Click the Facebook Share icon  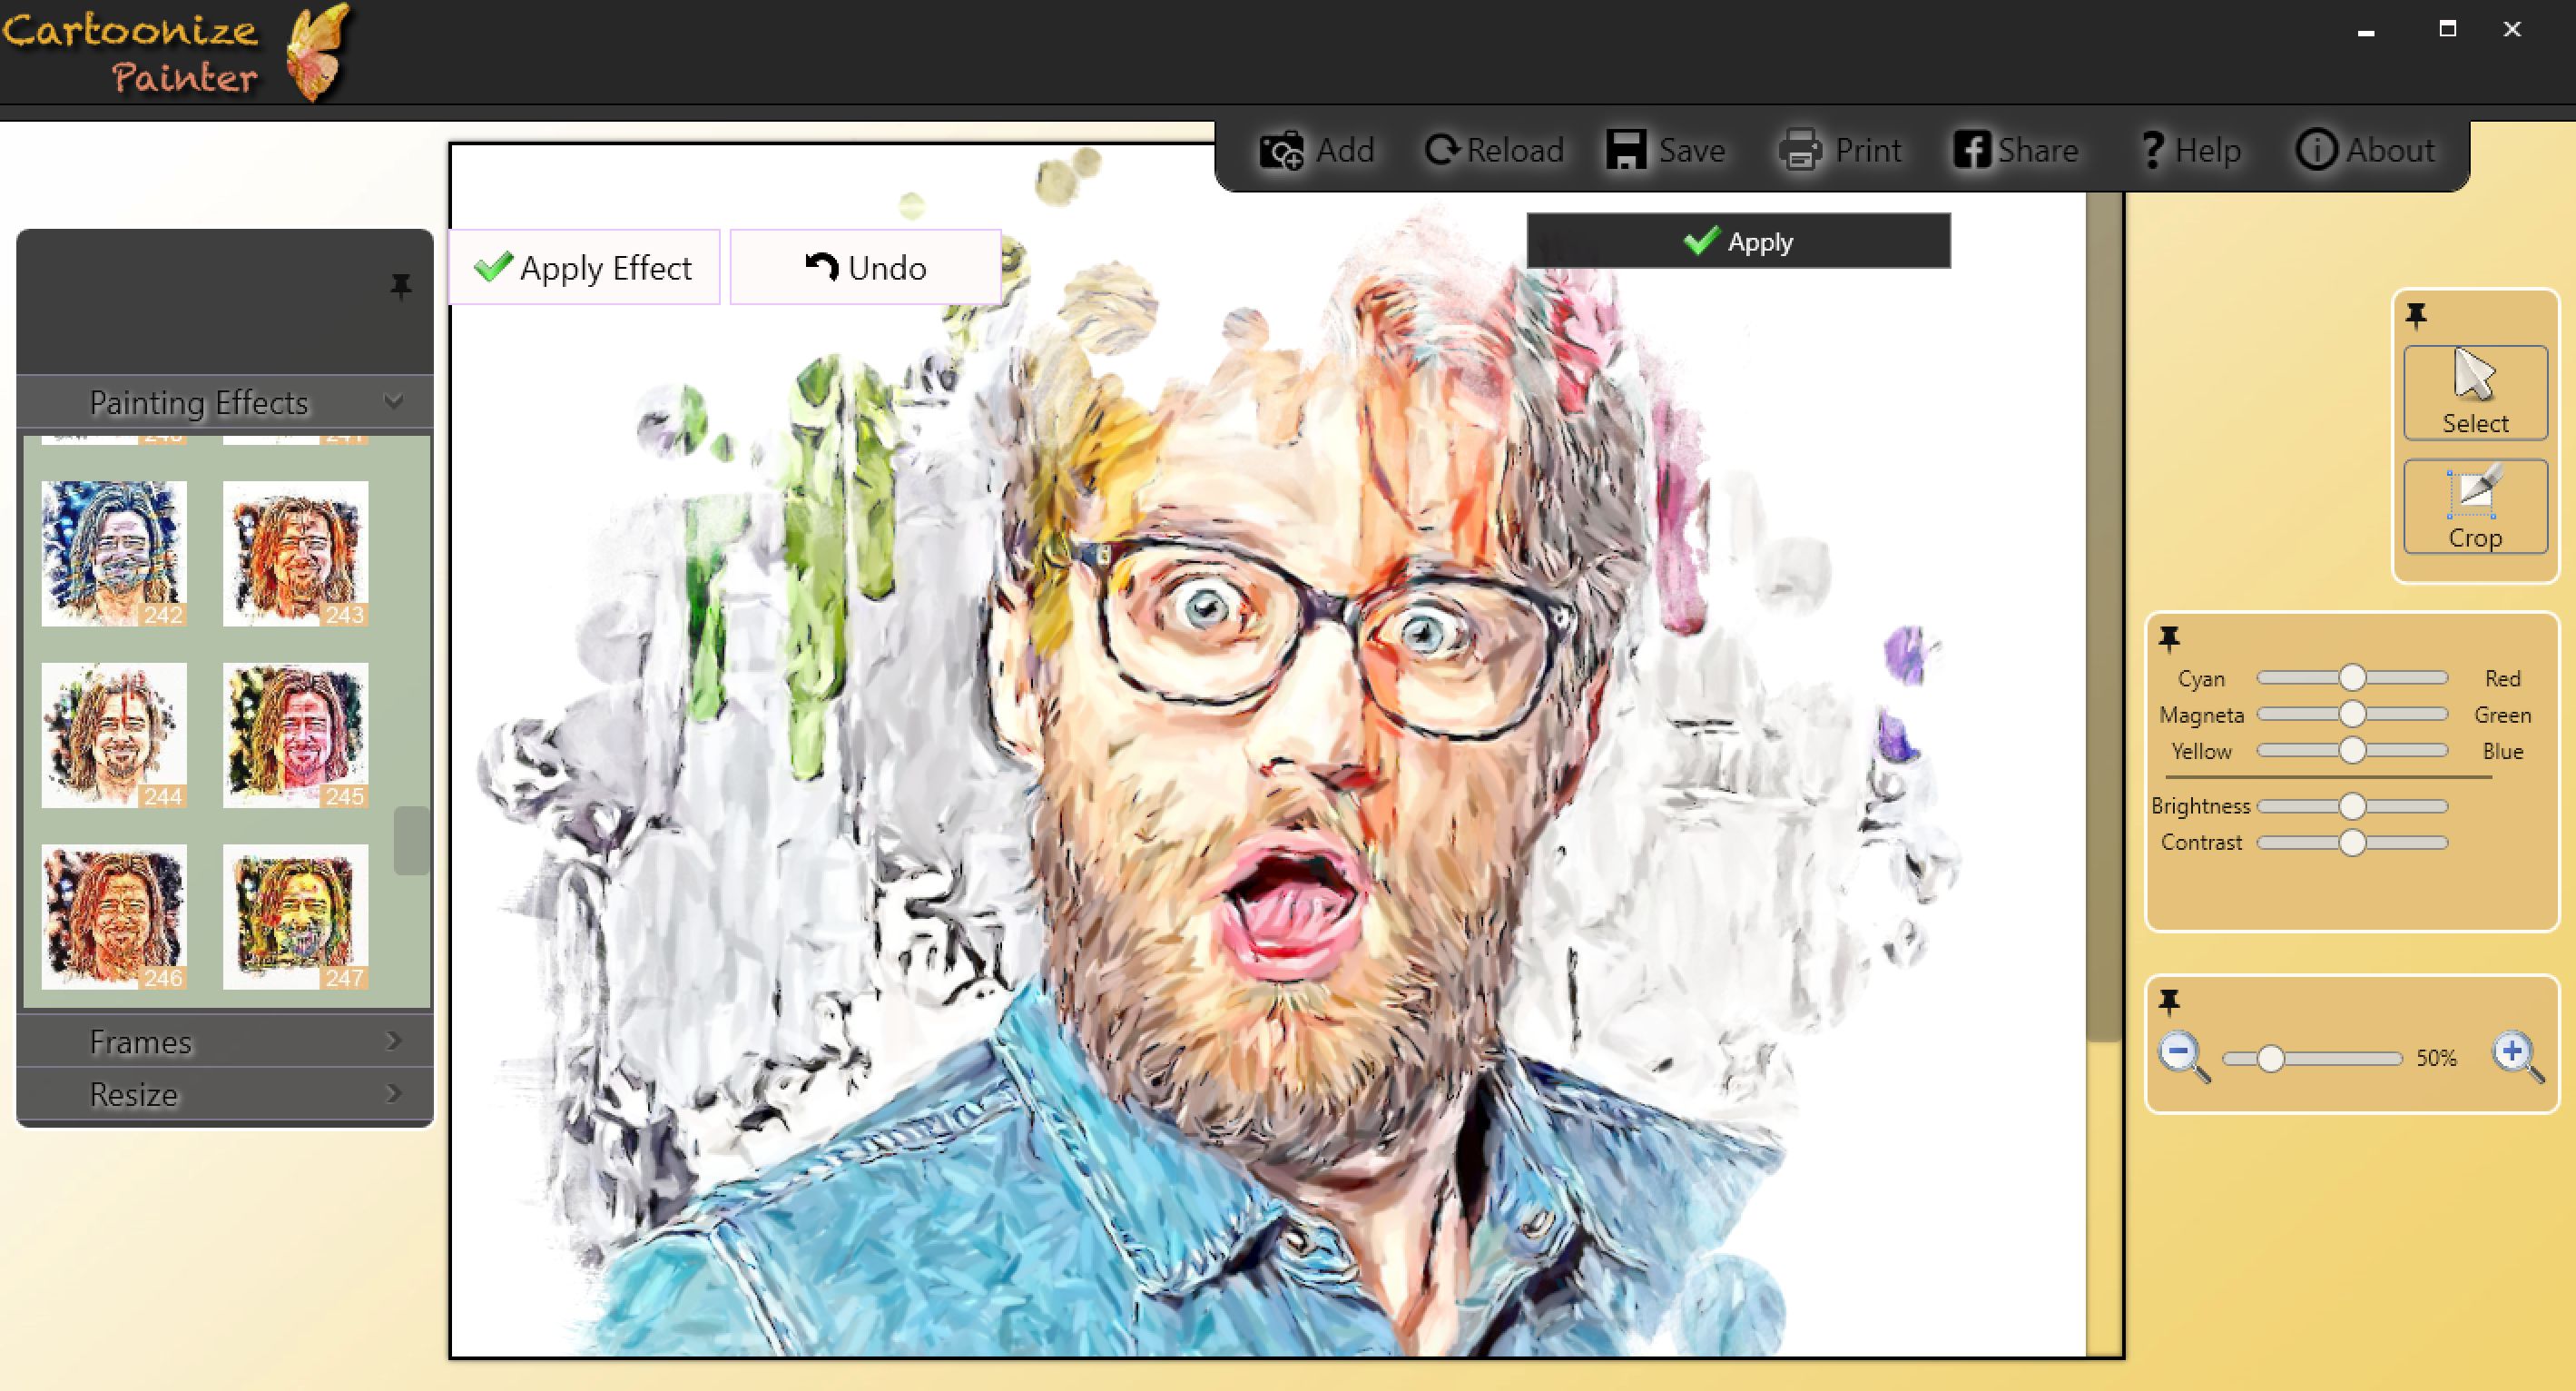pos(1972,150)
